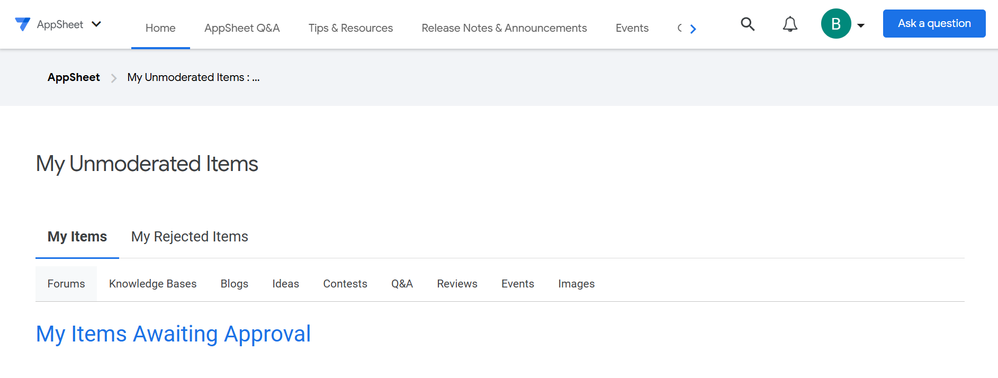The width and height of the screenshot is (998, 378).
Task: Click the AppSheet breadcrumb link
Action: coord(74,78)
